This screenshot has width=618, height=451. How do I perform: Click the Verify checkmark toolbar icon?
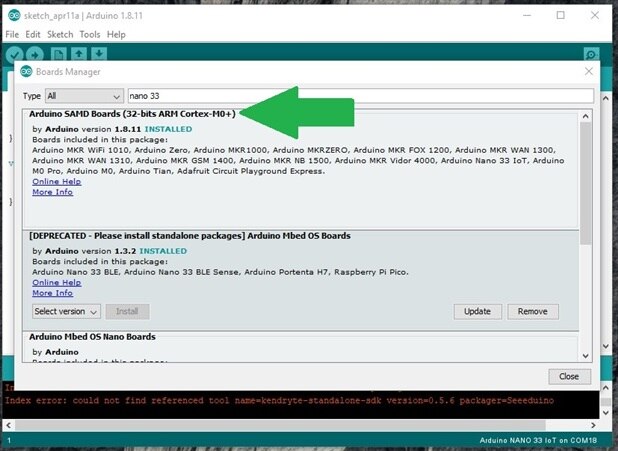15,54
